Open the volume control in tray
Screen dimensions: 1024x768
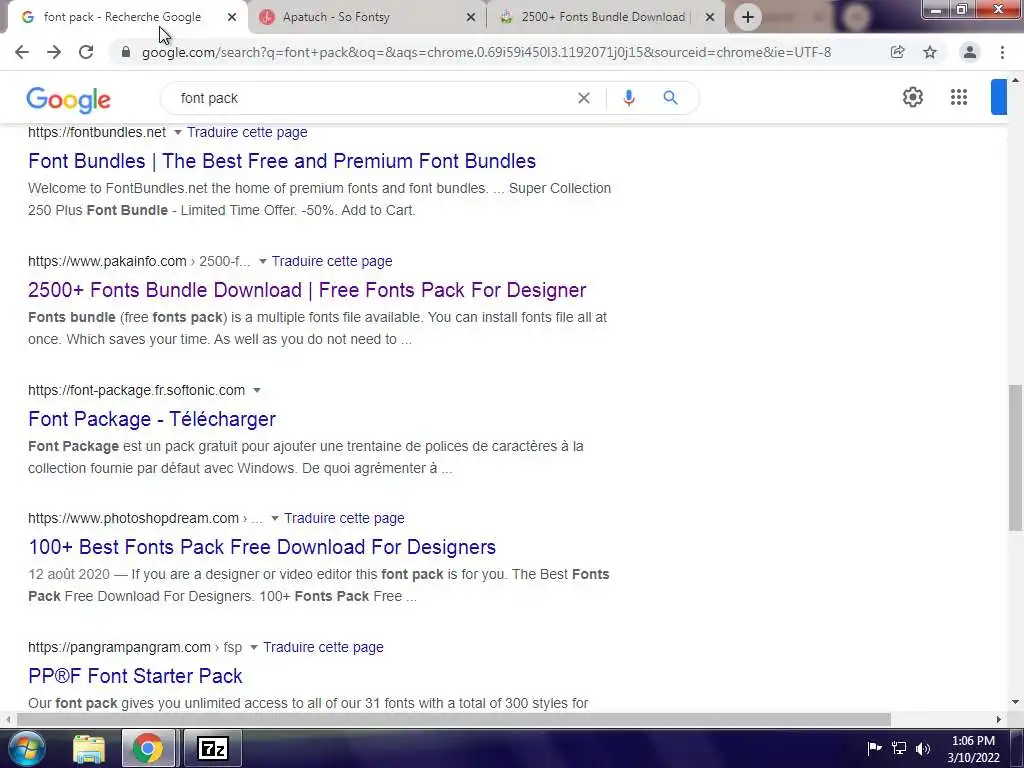click(x=923, y=748)
